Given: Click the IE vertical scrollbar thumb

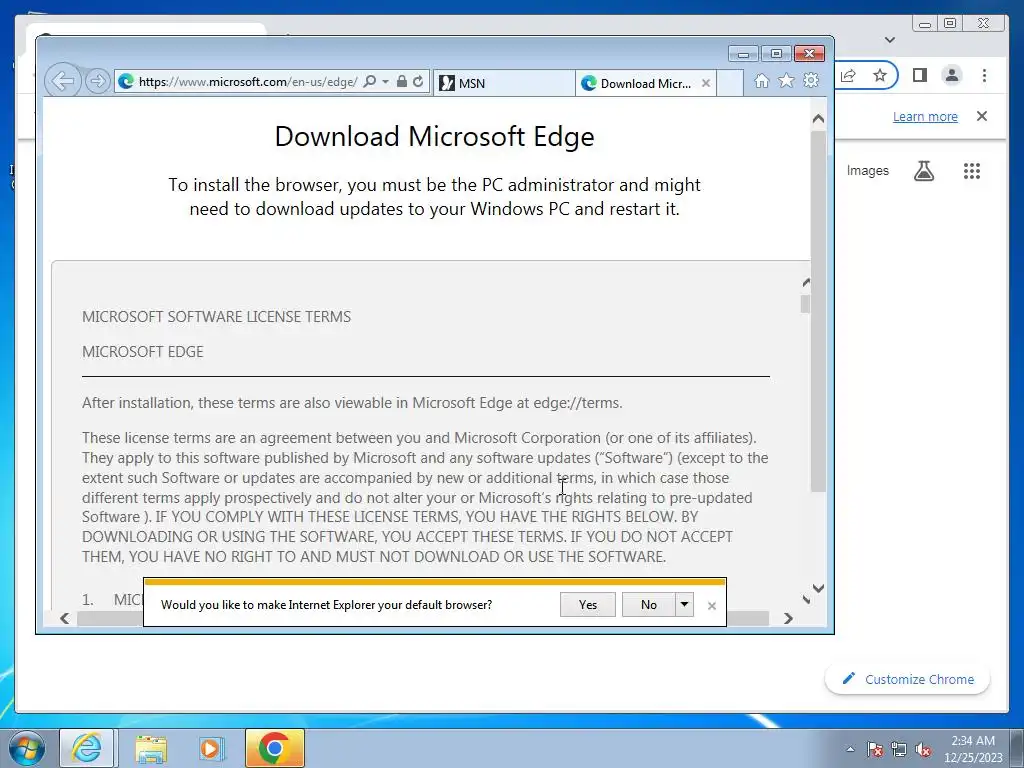Looking at the screenshot, I should click(818, 311).
